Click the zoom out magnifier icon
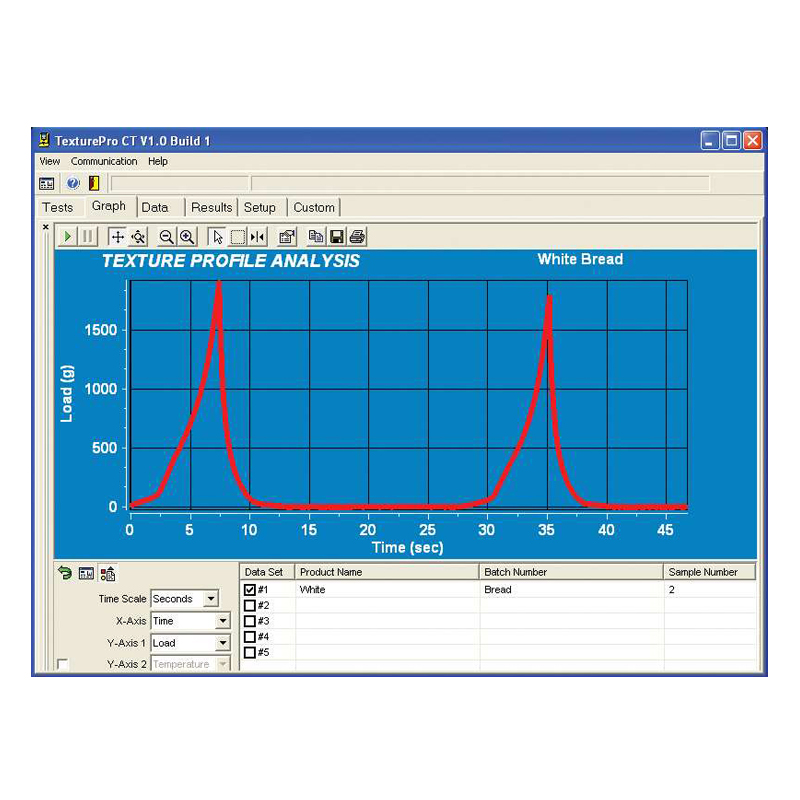The width and height of the screenshot is (800, 800). click(x=167, y=237)
